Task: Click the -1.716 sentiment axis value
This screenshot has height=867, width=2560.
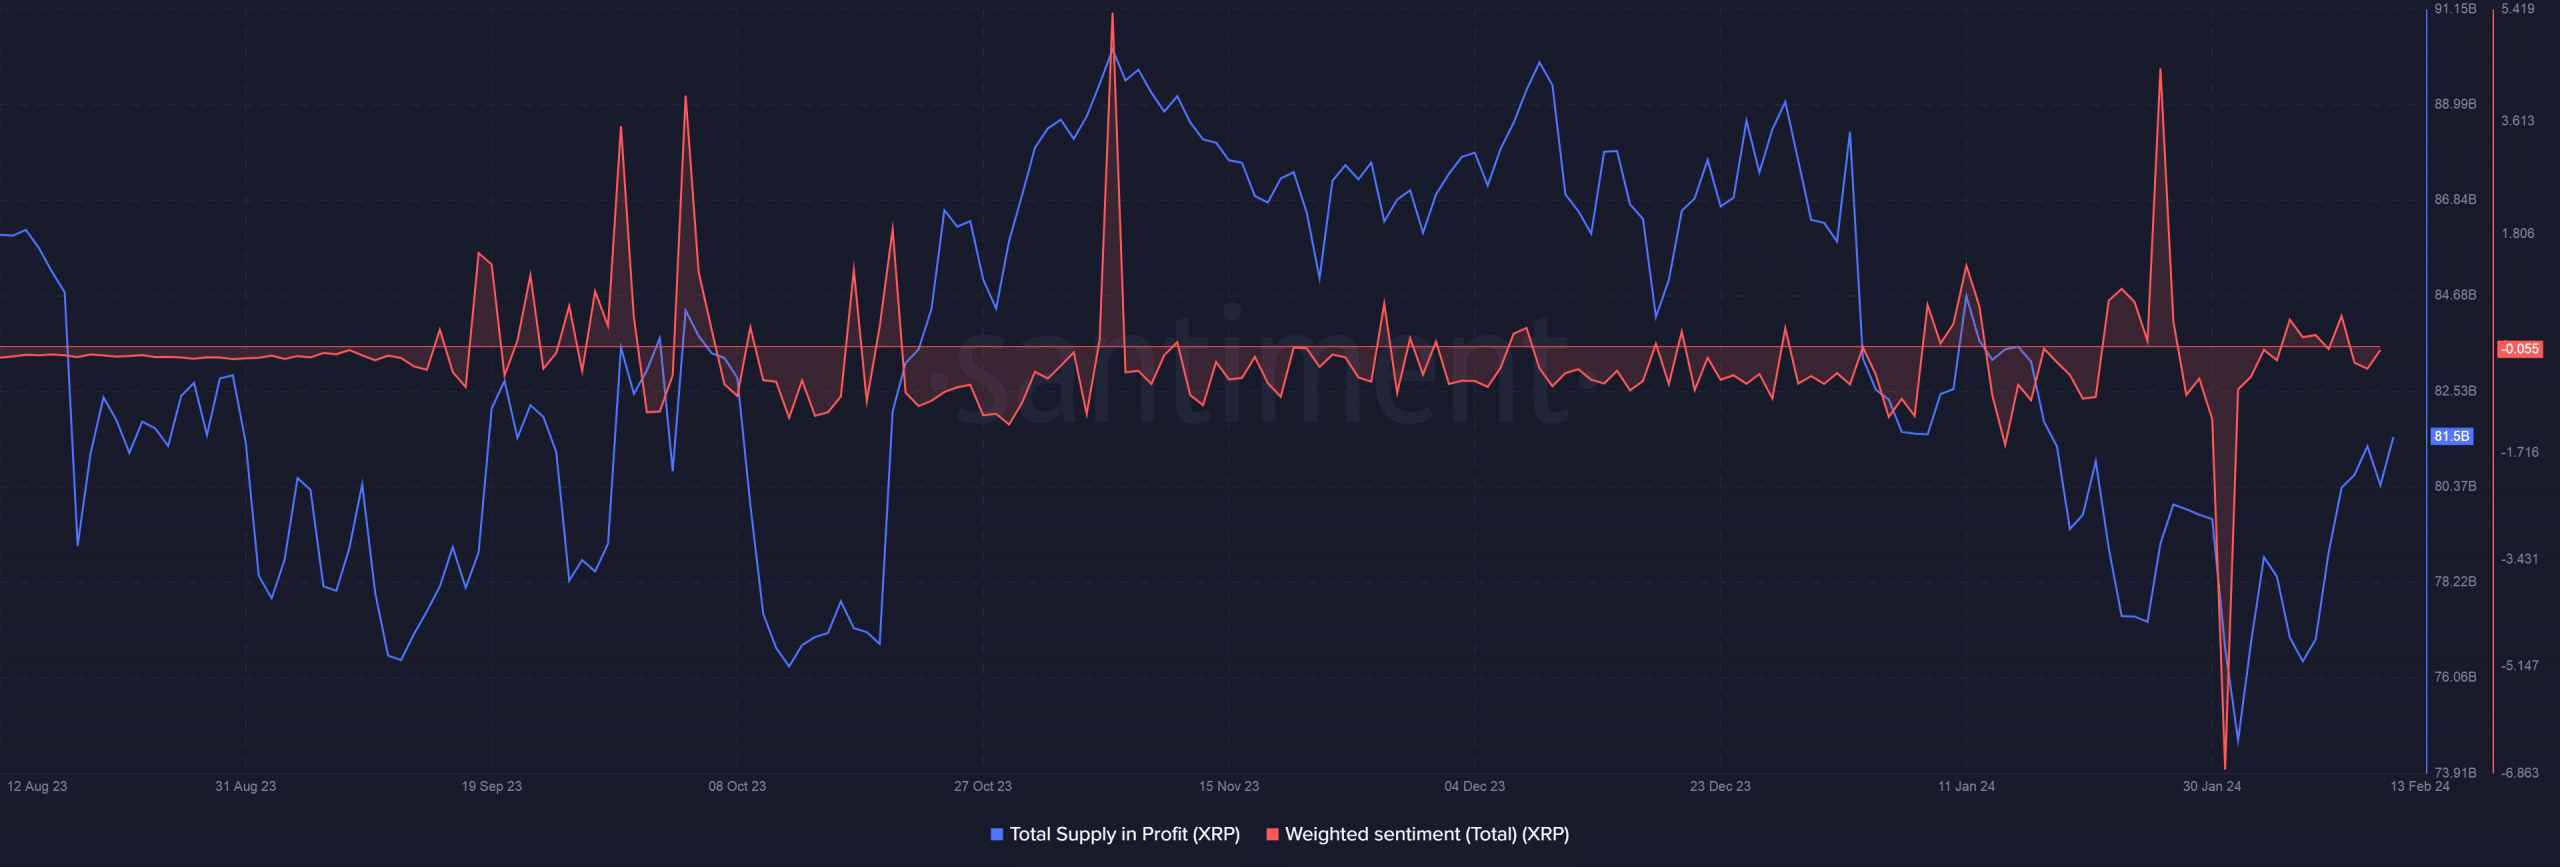Action: coord(2520,452)
